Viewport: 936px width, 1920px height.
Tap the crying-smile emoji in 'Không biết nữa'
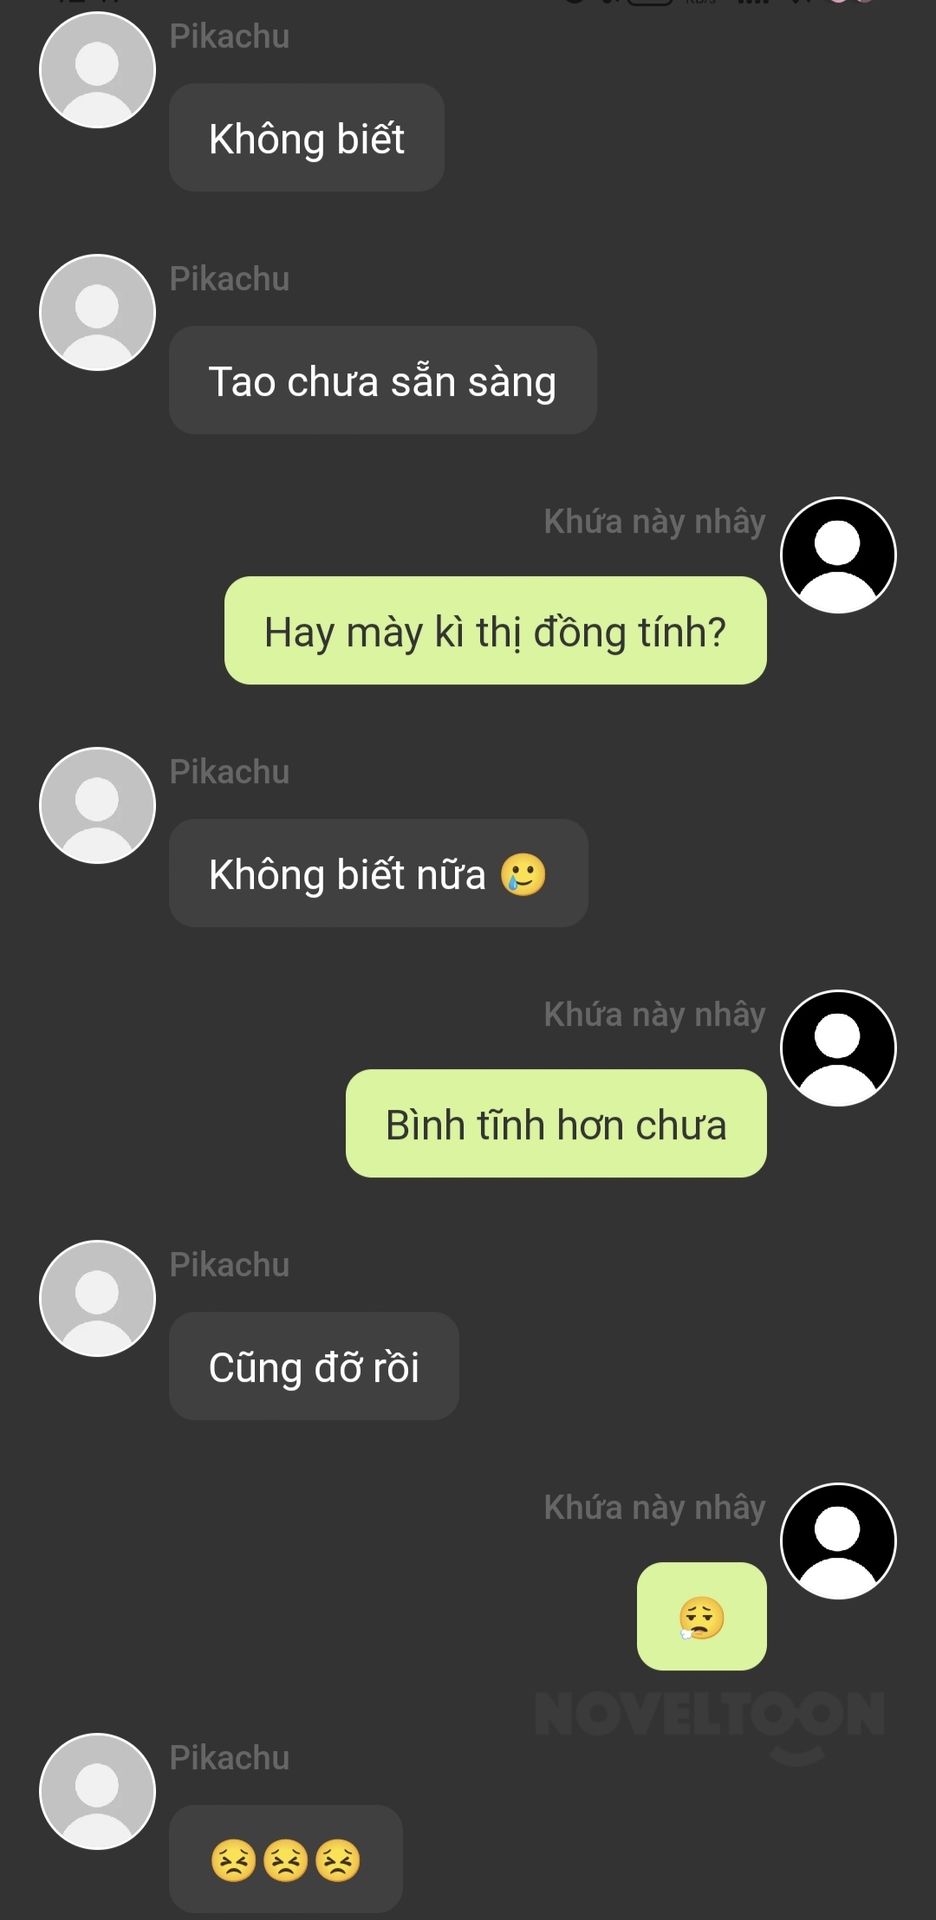(523, 874)
